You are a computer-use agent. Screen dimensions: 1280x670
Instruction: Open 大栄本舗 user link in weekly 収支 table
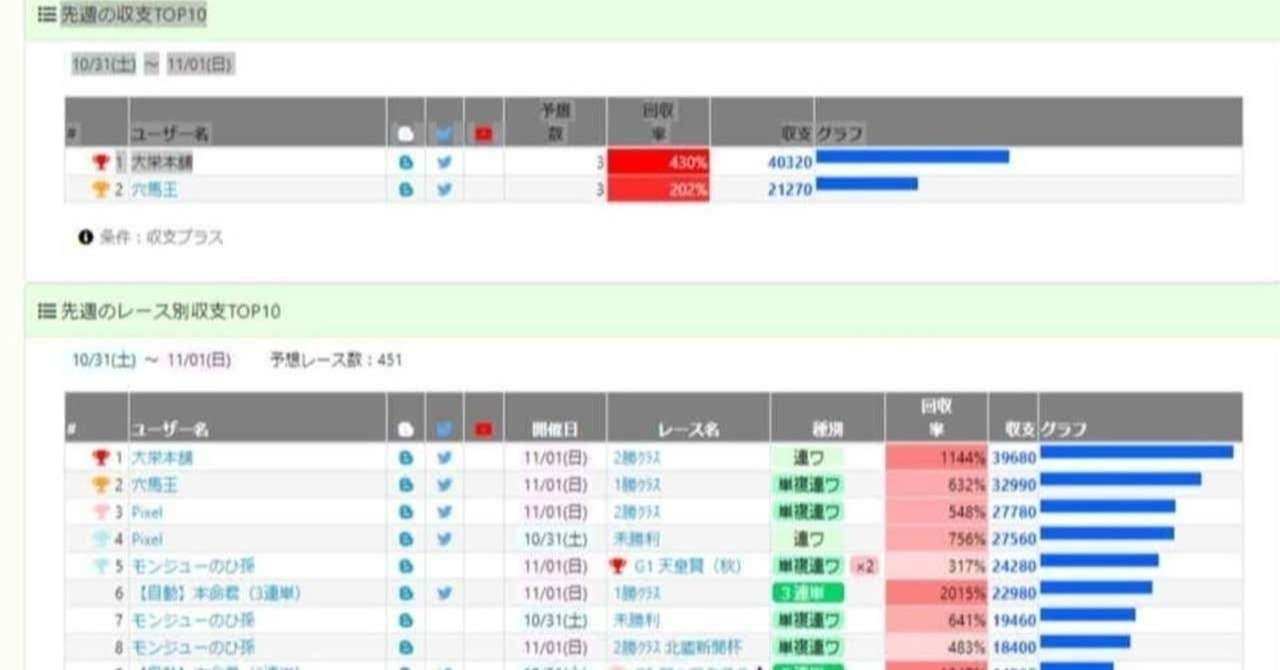coord(162,162)
